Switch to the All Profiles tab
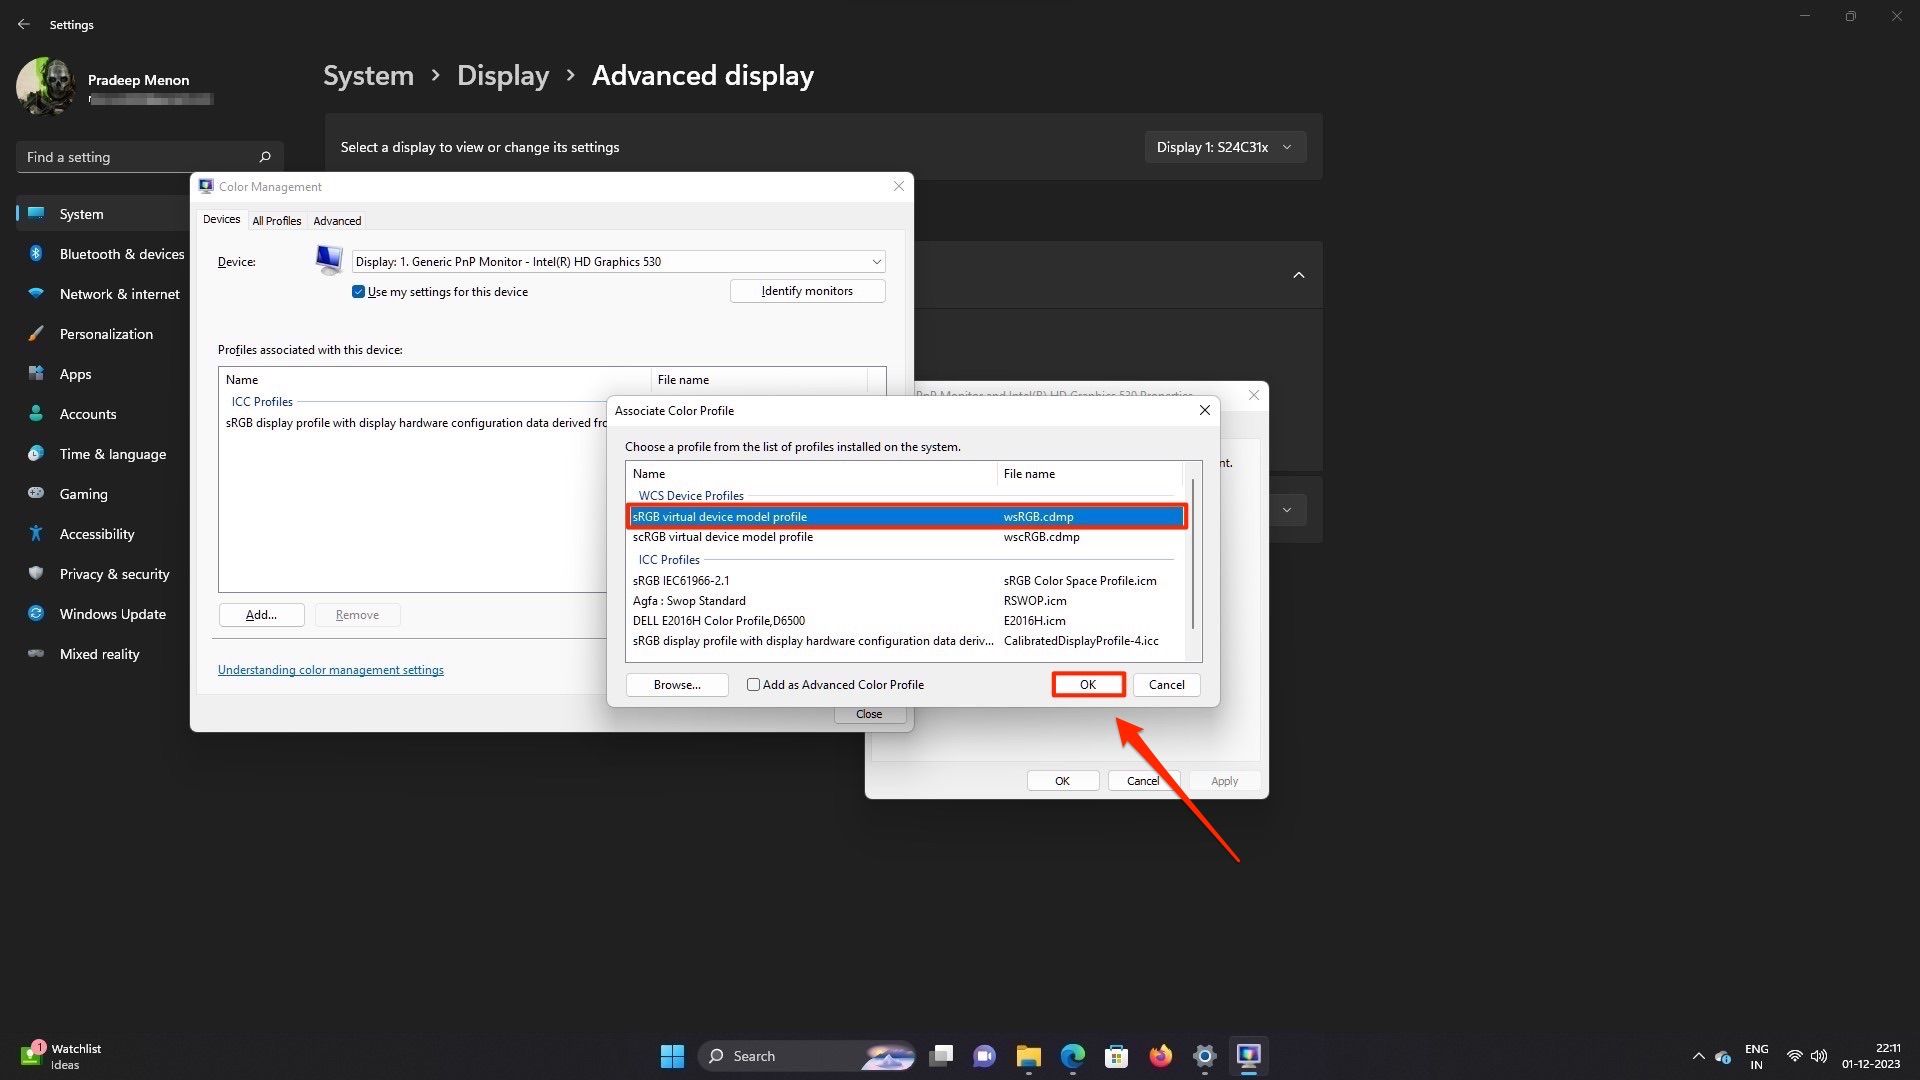Screen dimensions: 1920x1080 tap(276, 220)
